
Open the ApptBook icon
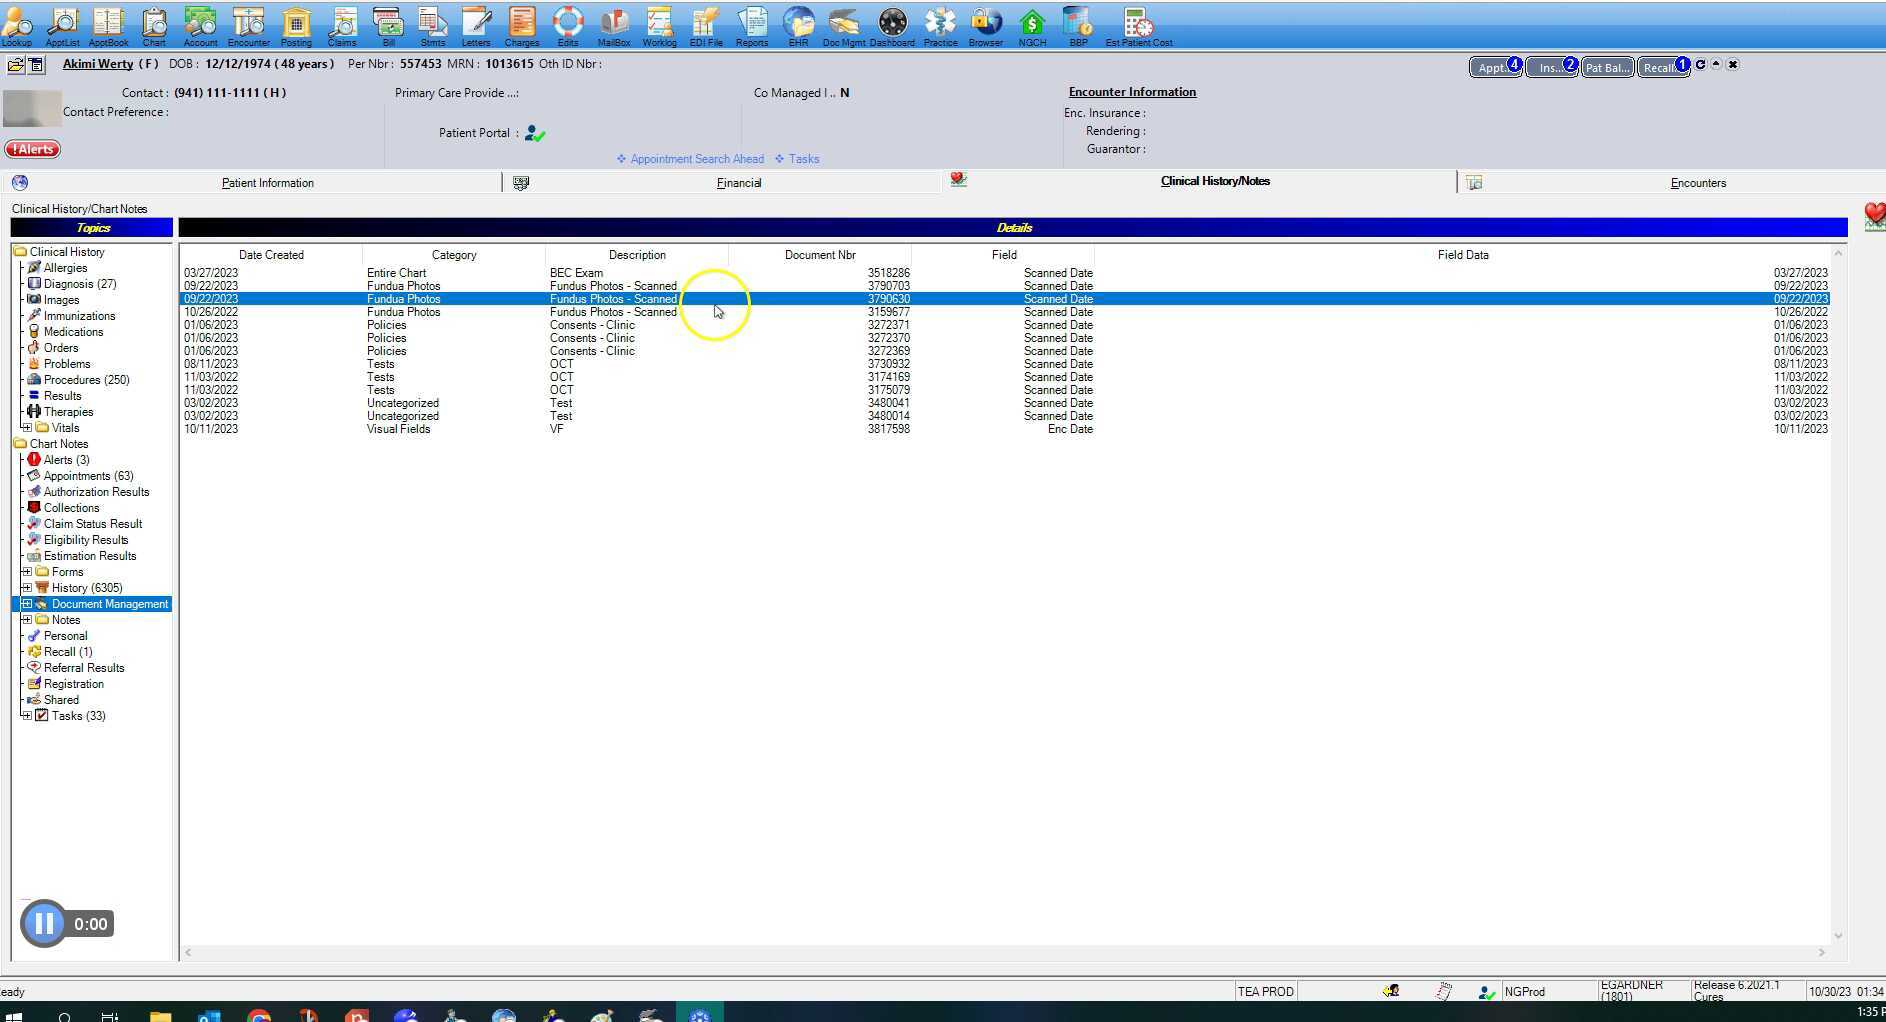click(108, 25)
